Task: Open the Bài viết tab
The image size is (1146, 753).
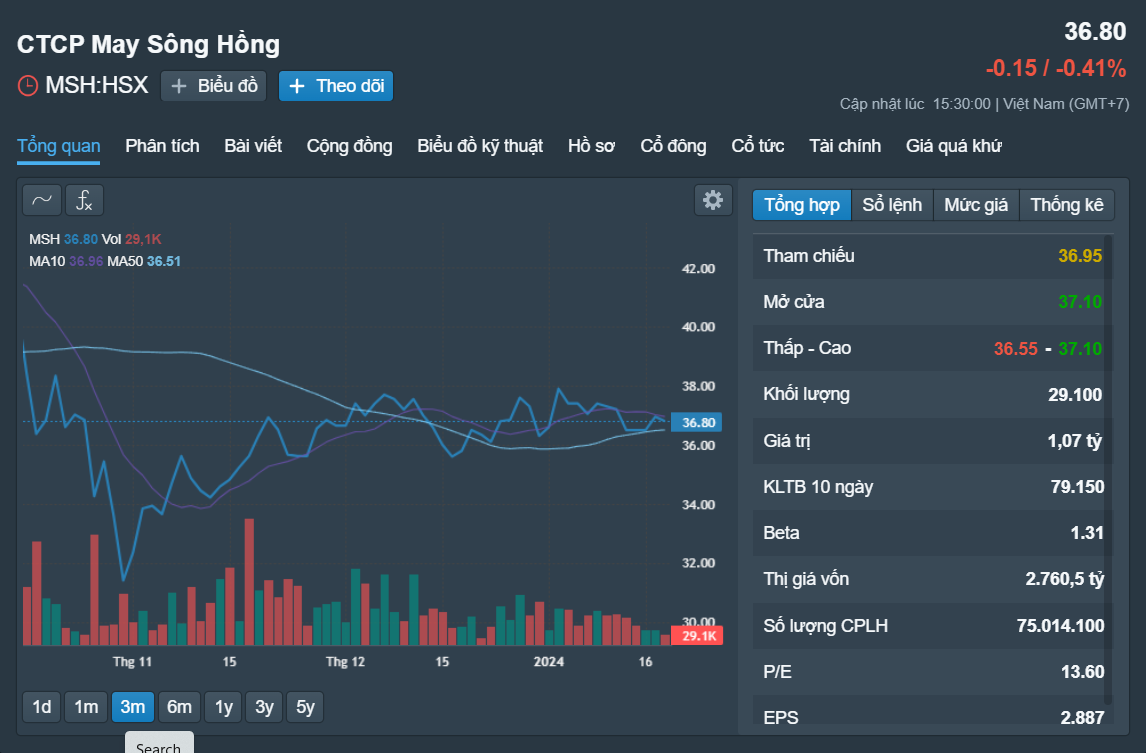Action: coord(253,145)
